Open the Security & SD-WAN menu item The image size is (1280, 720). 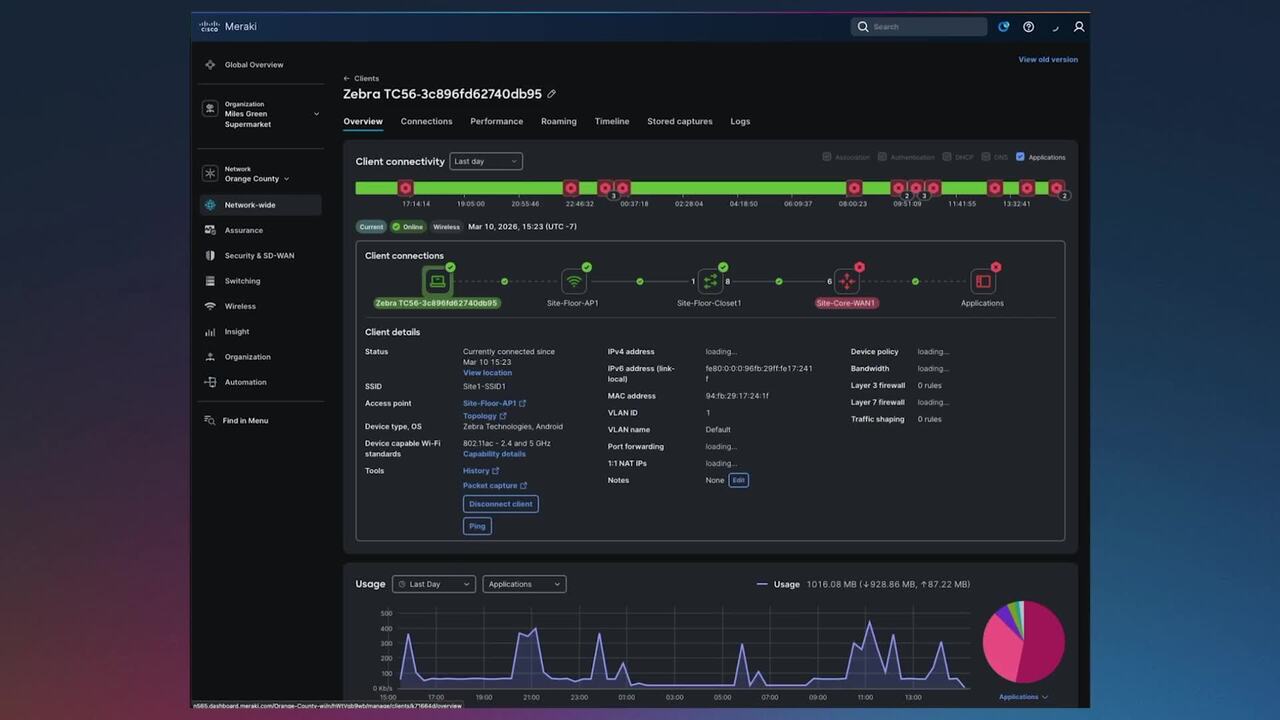point(259,256)
